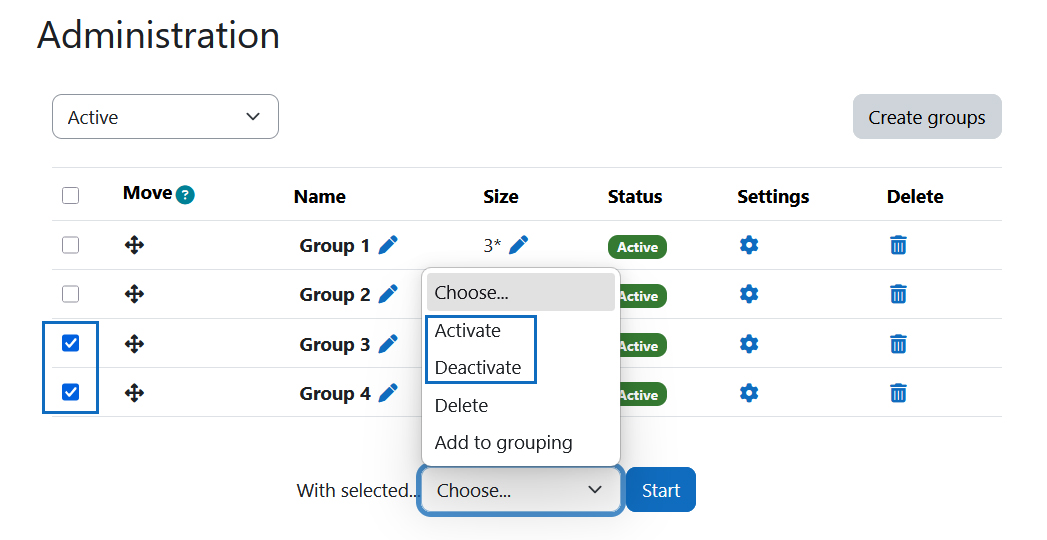
Task: Delete Group 1 with trash icon
Action: pyautogui.click(x=898, y=245)
